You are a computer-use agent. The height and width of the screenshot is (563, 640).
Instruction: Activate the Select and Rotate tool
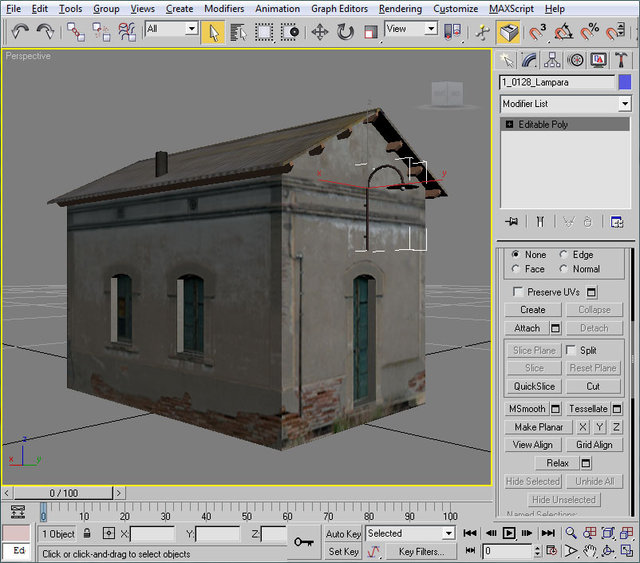(x=345, y=32)
